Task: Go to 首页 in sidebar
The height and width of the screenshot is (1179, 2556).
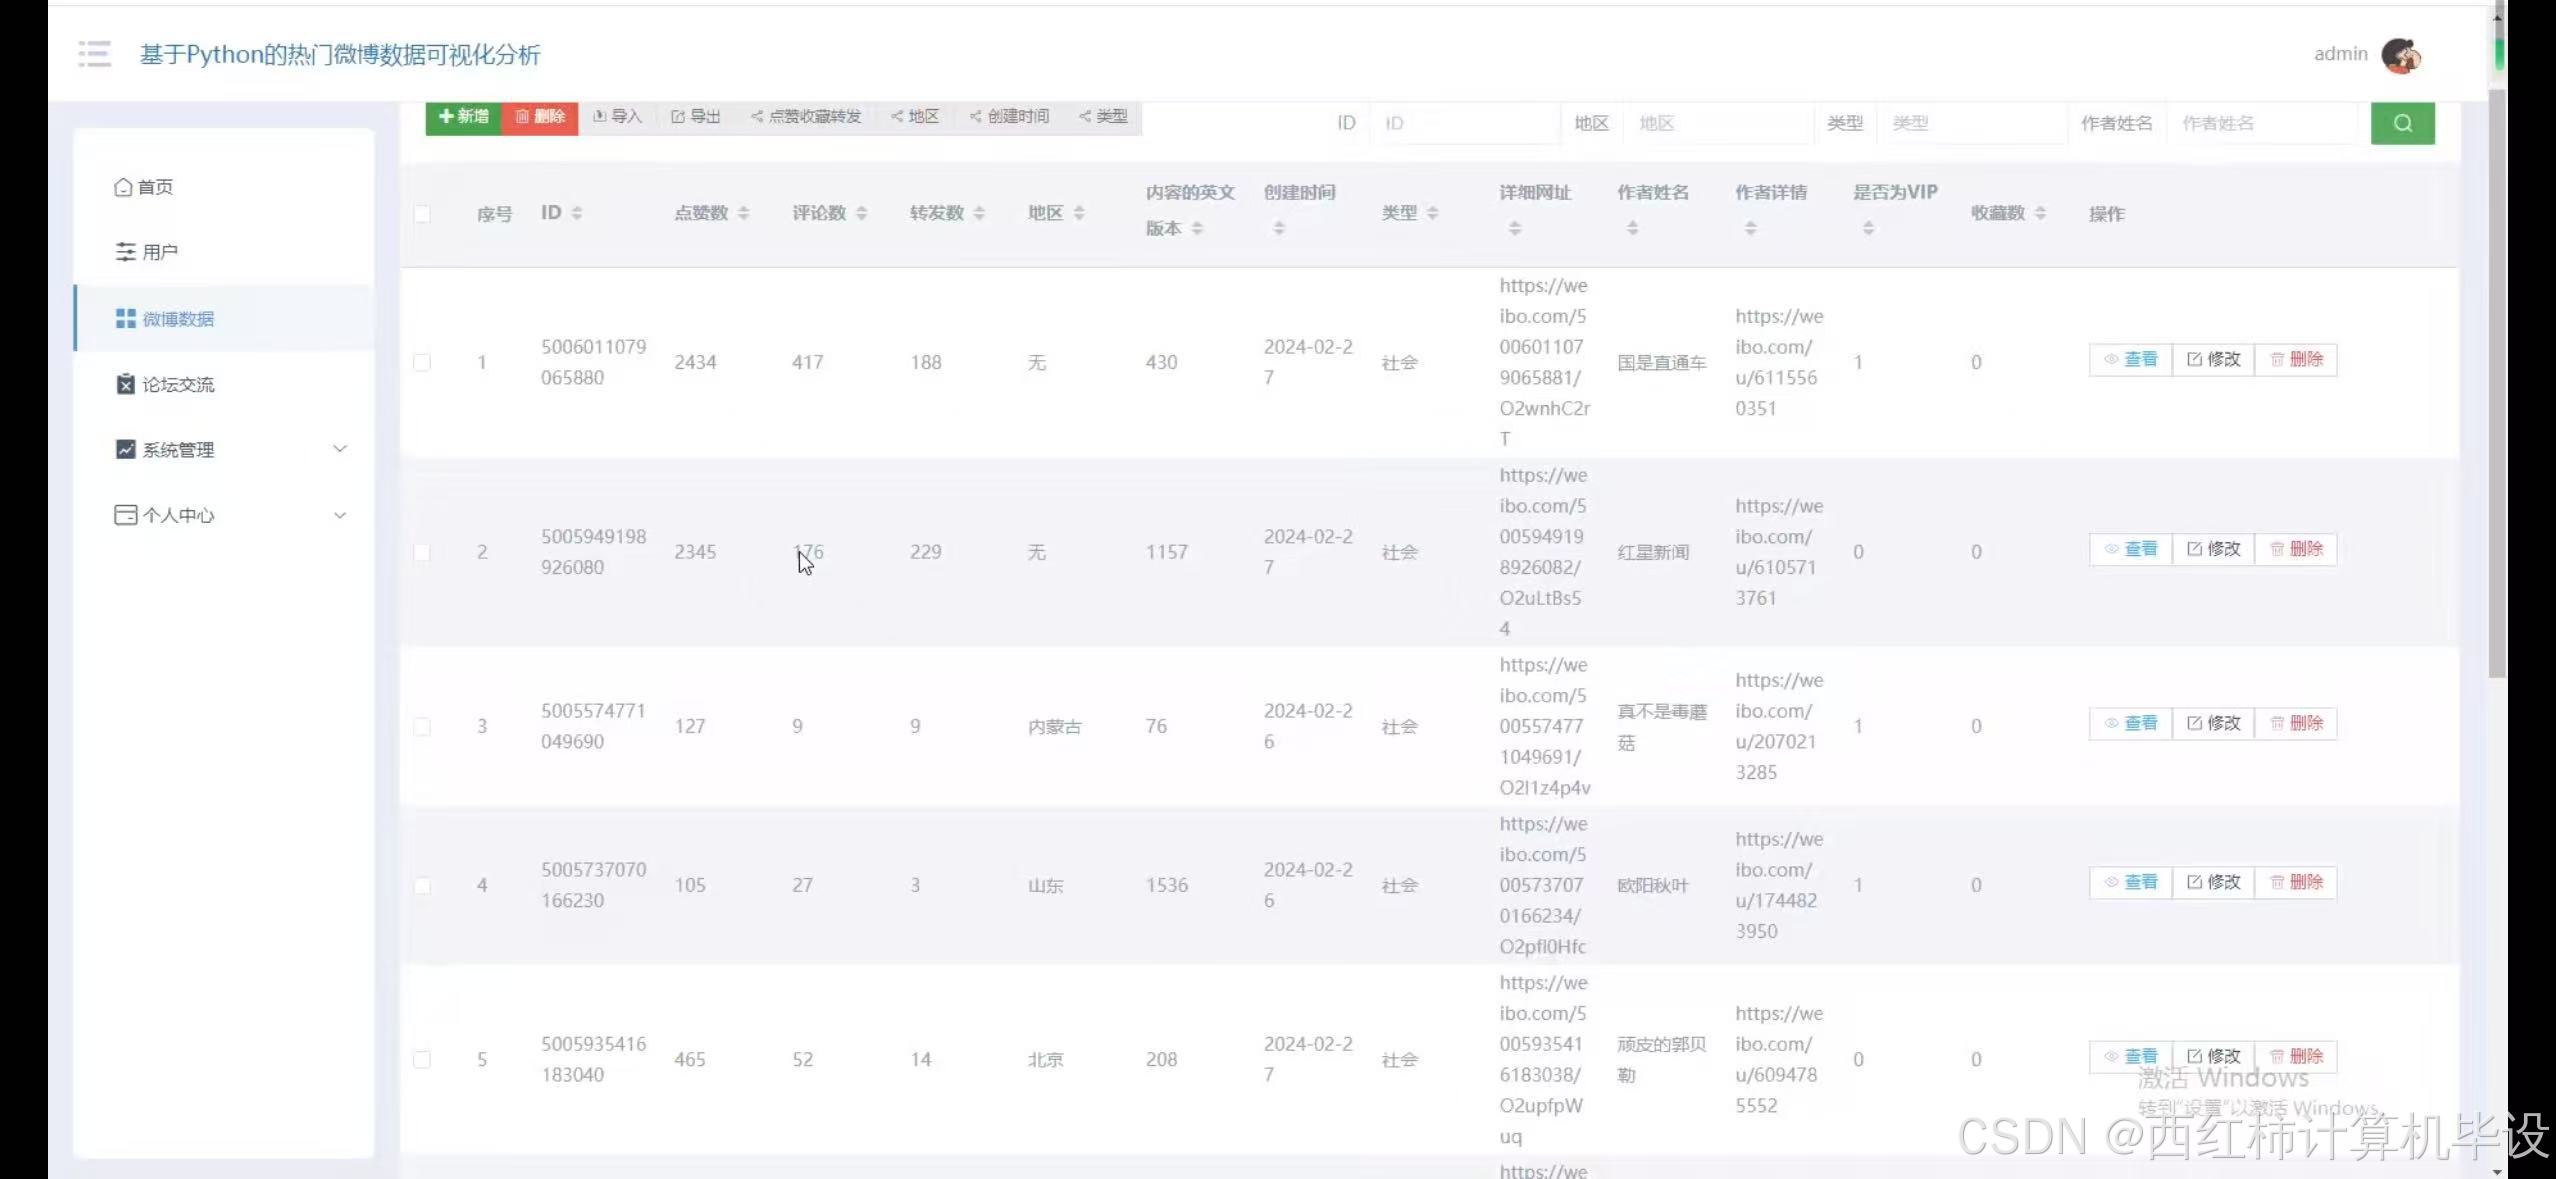Action: point(154,187)
